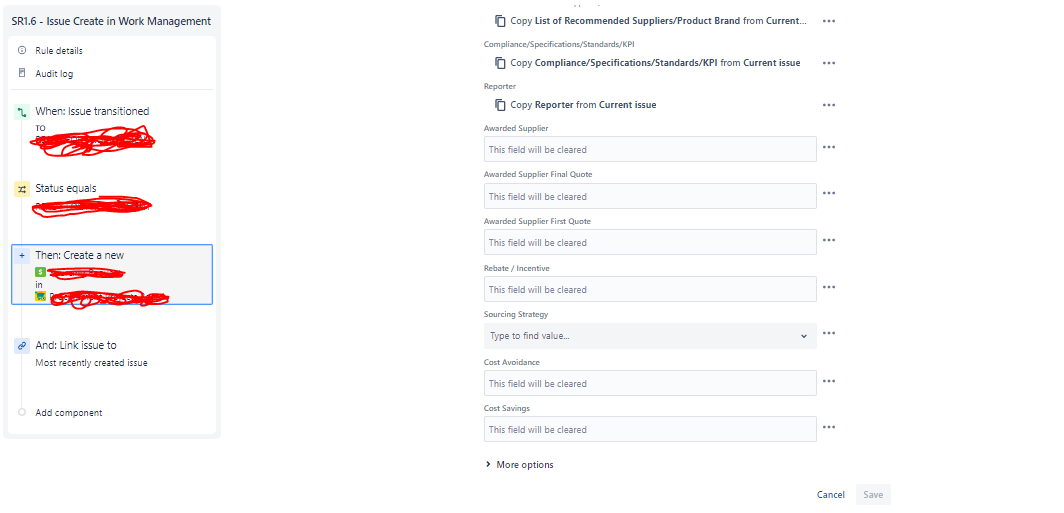
Task: Click the Sourcing Strategy chevron arrow
Action: [804, 336]
